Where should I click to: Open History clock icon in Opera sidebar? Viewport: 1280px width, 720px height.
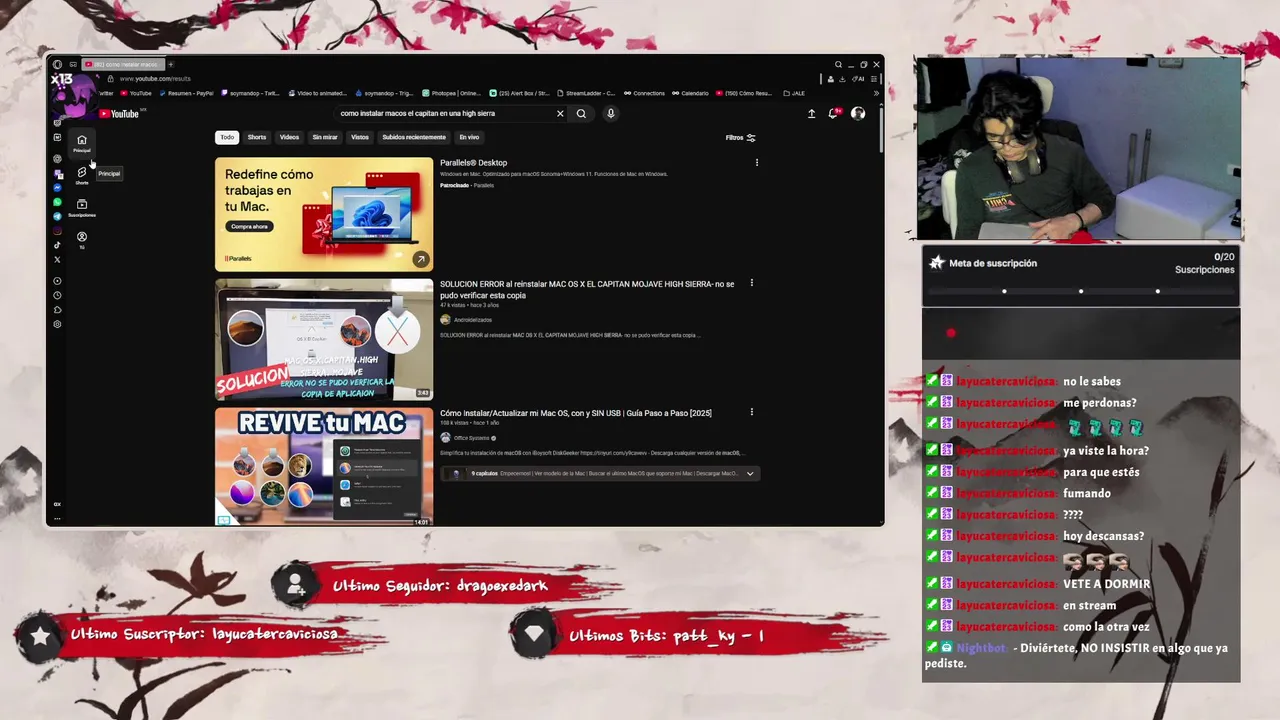(x=57, y=295)
